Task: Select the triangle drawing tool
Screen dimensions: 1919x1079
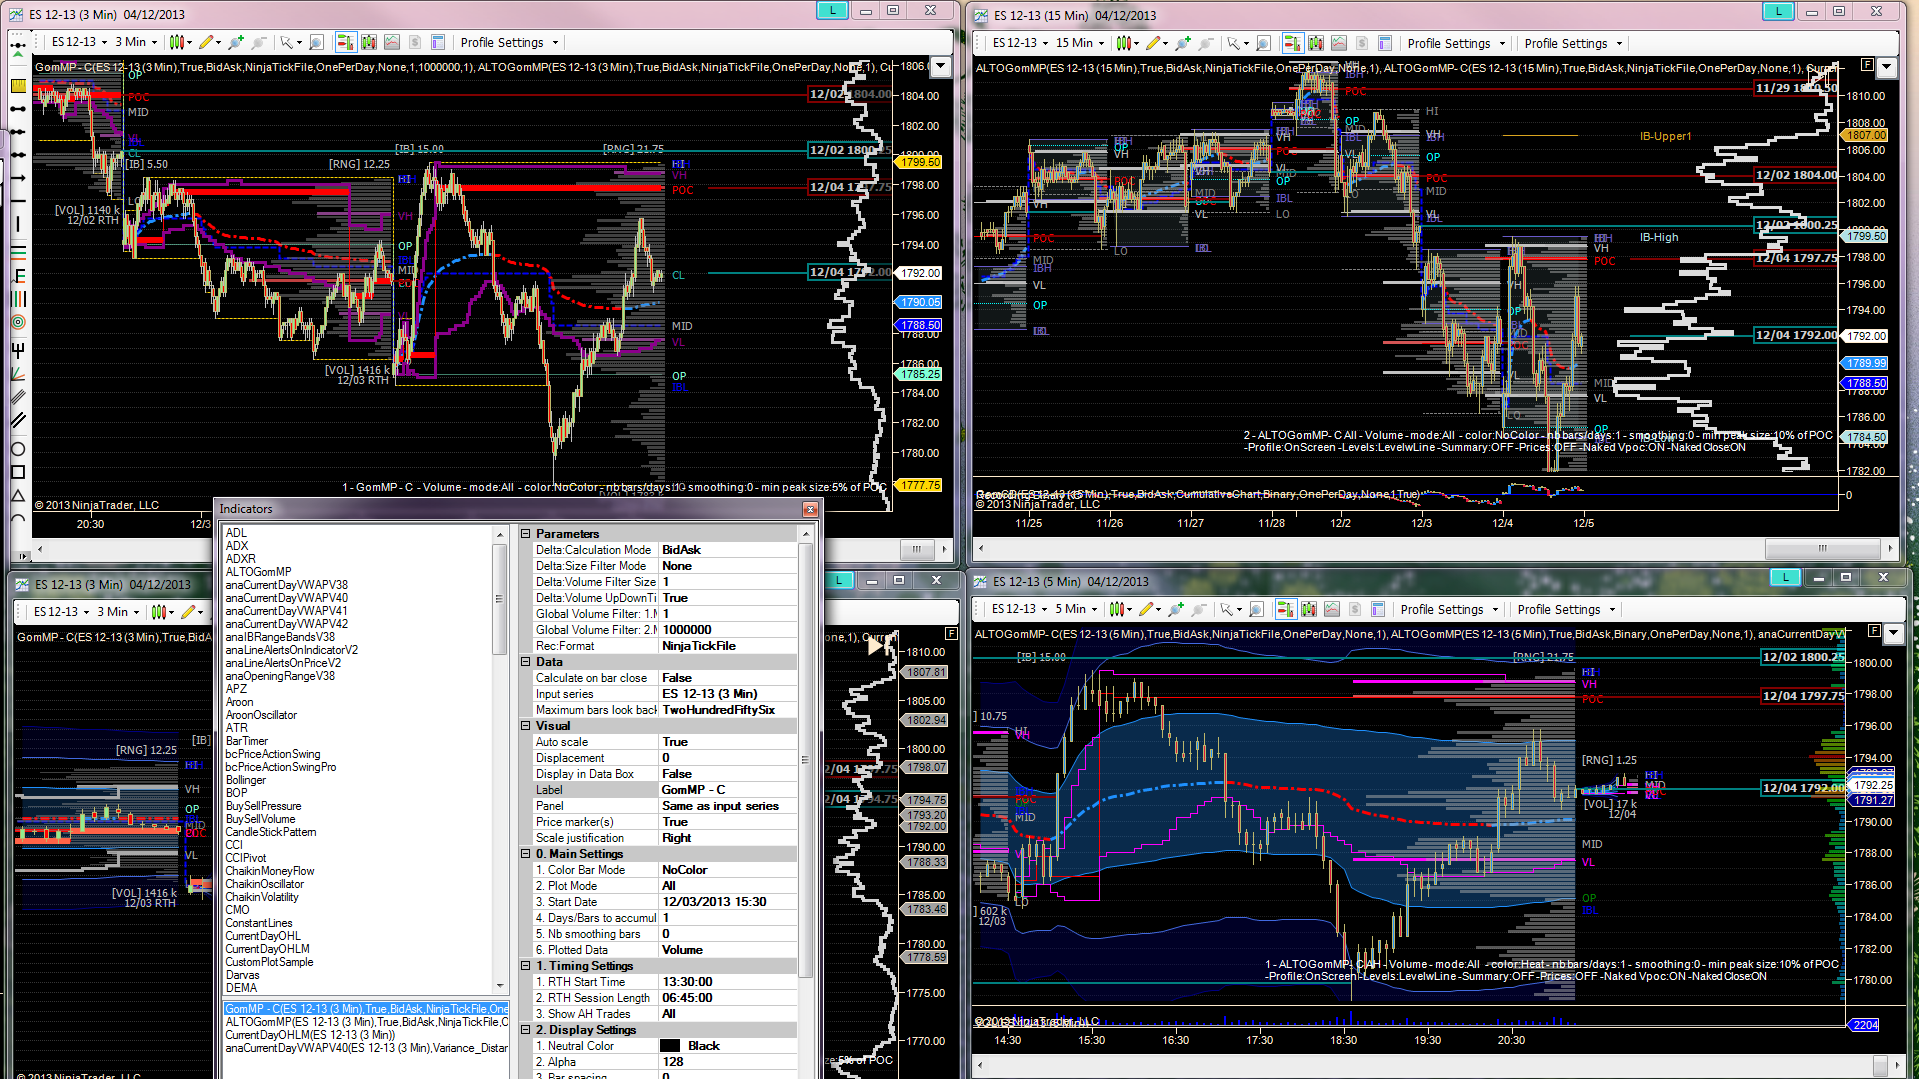Action: pos(18,496)
